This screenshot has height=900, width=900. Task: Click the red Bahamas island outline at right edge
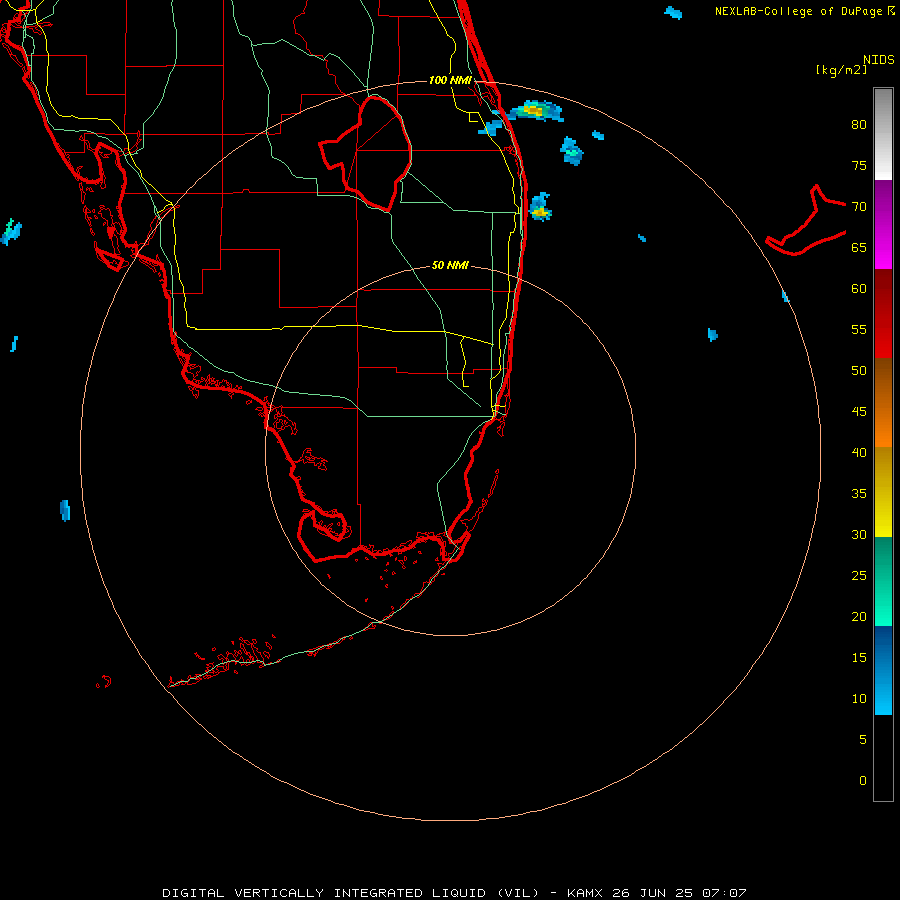pyautogui.click(x=806, y=220)
